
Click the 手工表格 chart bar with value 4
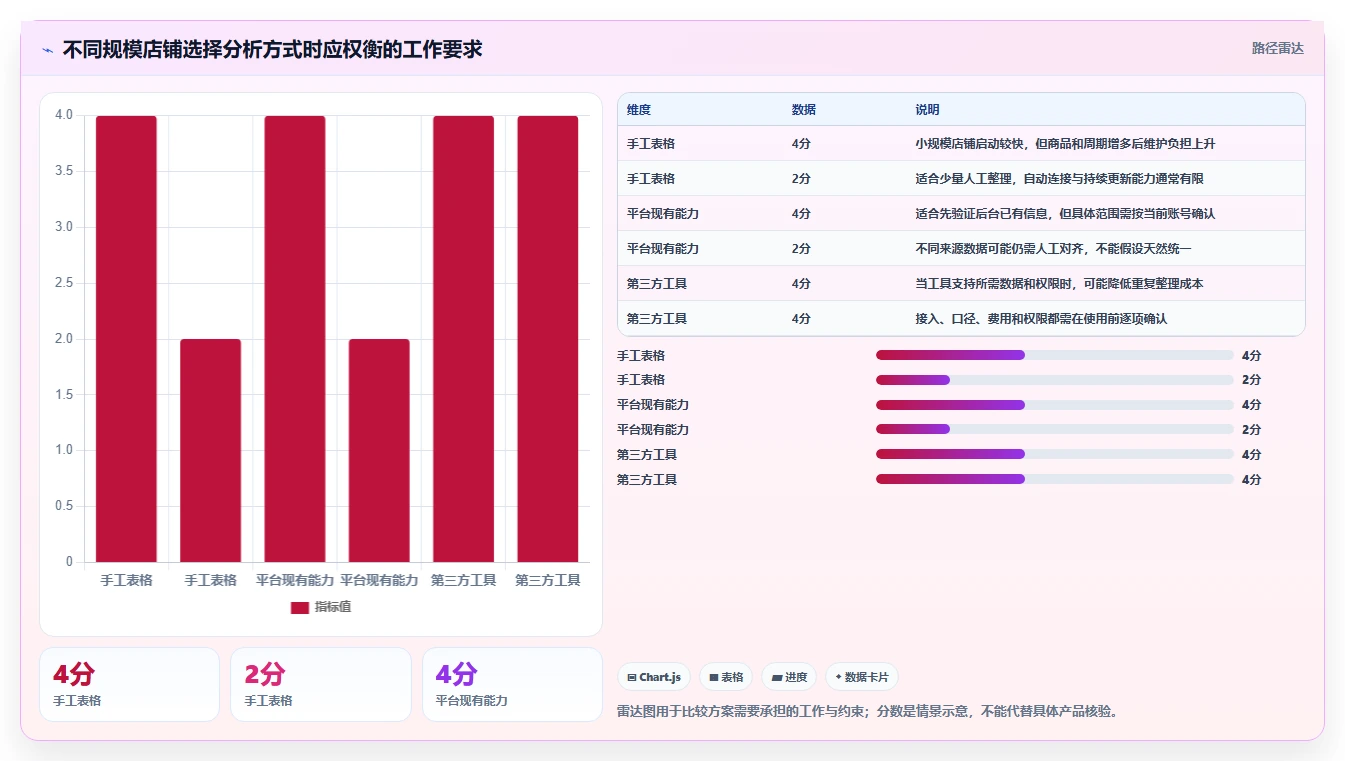127,339
